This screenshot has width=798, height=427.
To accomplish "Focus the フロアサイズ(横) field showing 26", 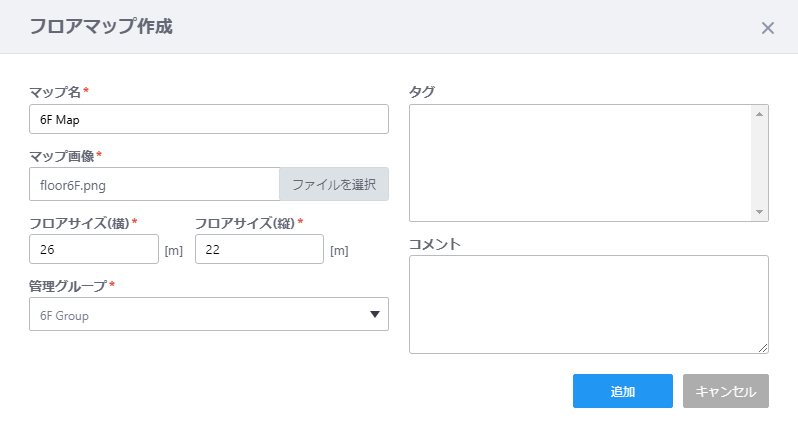I will point(94,249).
